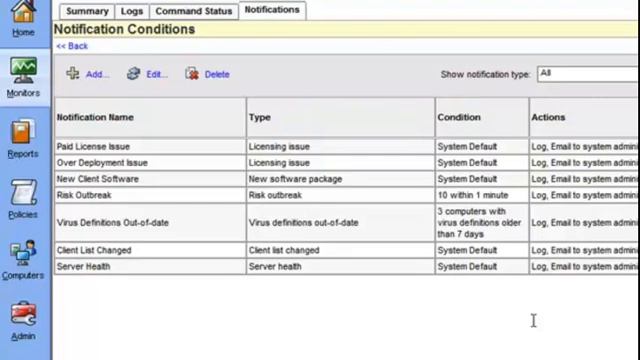Open the Computers sidebar icon

click(23, 253)
